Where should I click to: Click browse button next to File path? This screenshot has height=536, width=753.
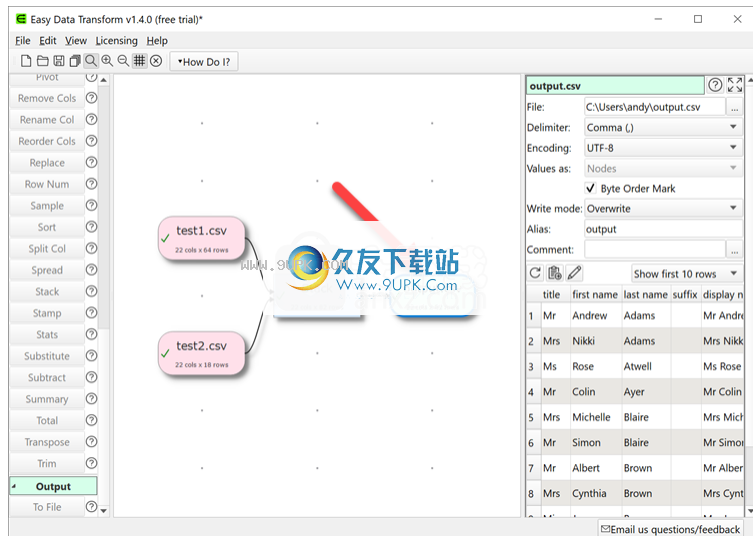735,108
